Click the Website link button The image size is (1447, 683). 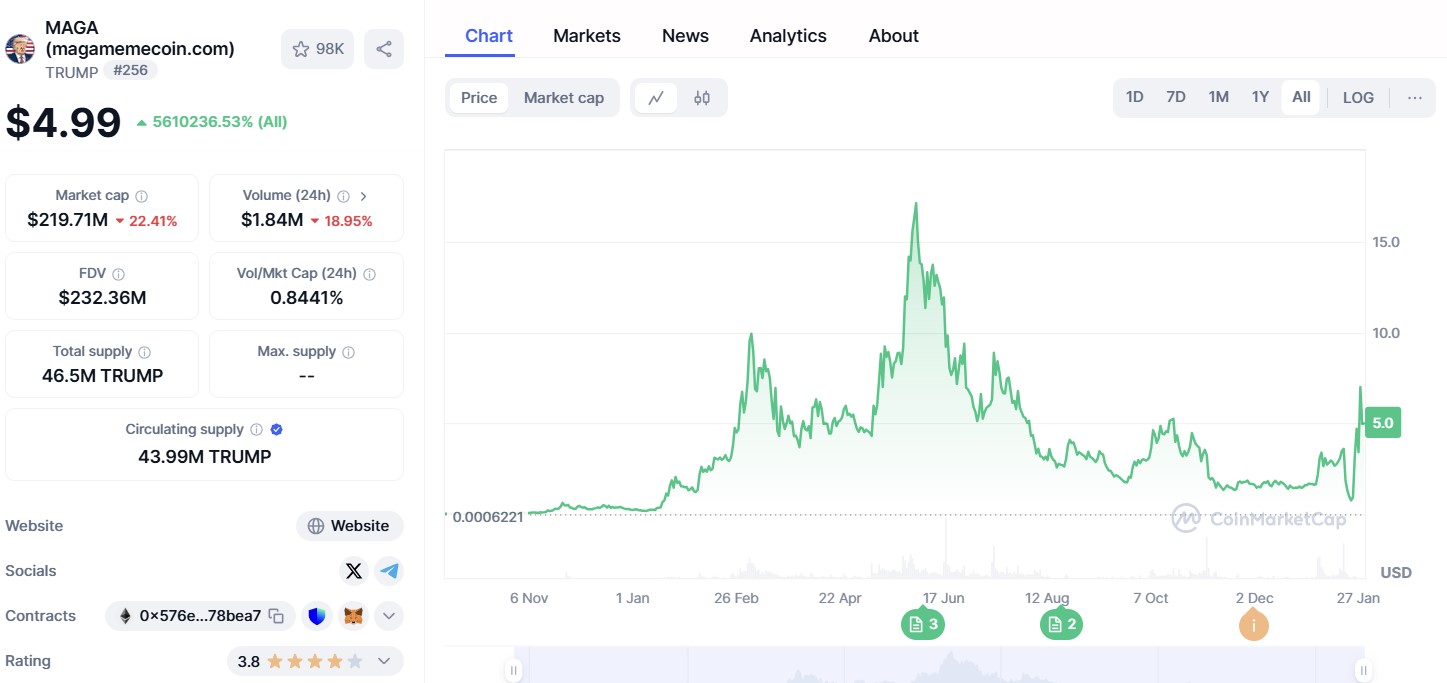(x=349, y=526)
